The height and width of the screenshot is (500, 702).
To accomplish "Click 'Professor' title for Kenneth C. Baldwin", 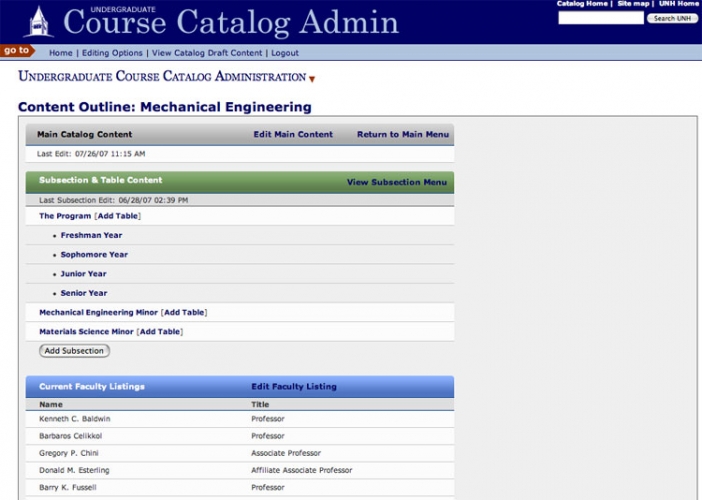I will [x=268, y=419].
